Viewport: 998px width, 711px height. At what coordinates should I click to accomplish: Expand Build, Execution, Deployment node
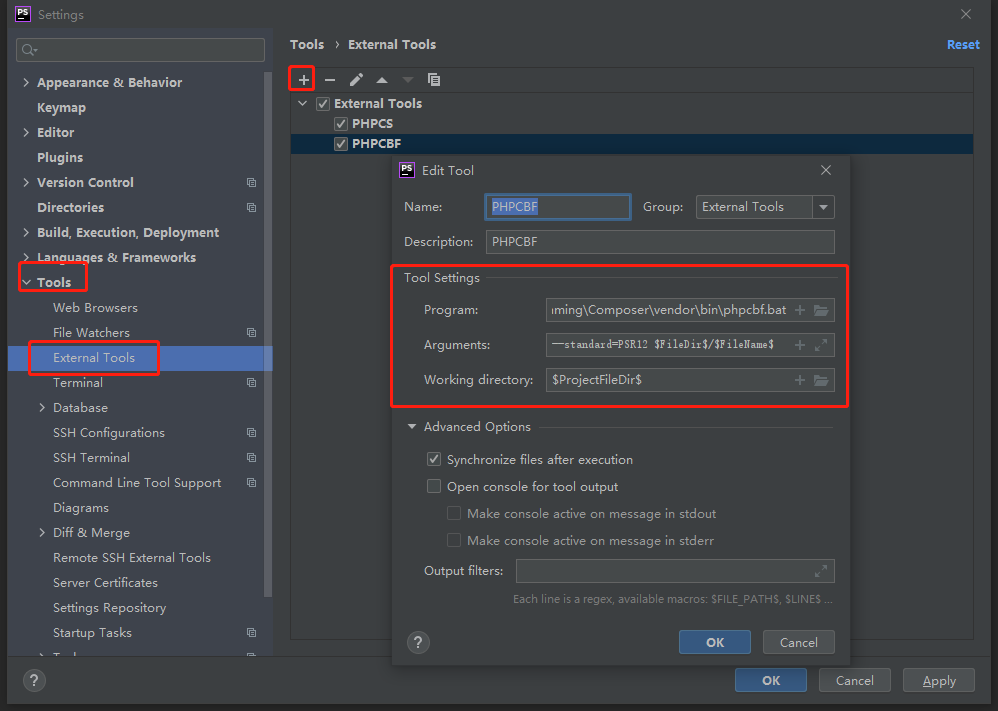point(26,232)
